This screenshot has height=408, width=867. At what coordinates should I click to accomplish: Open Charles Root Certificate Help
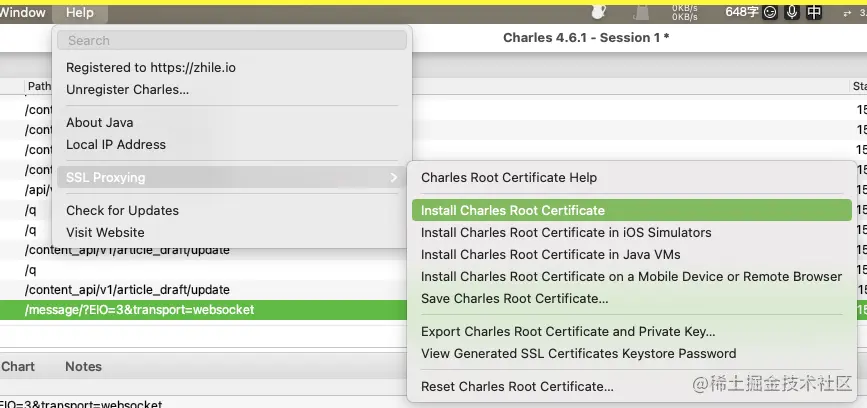click(x=509, y=177)
